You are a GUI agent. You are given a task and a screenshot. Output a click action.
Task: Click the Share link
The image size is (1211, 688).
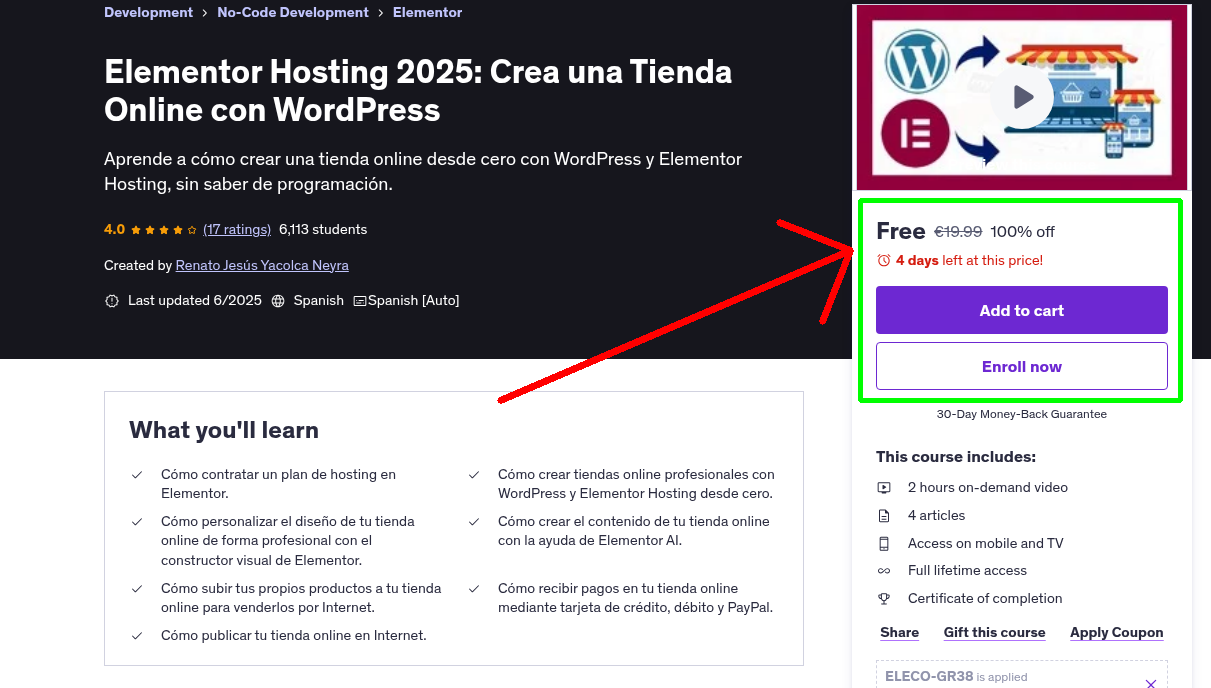(900, 632)
